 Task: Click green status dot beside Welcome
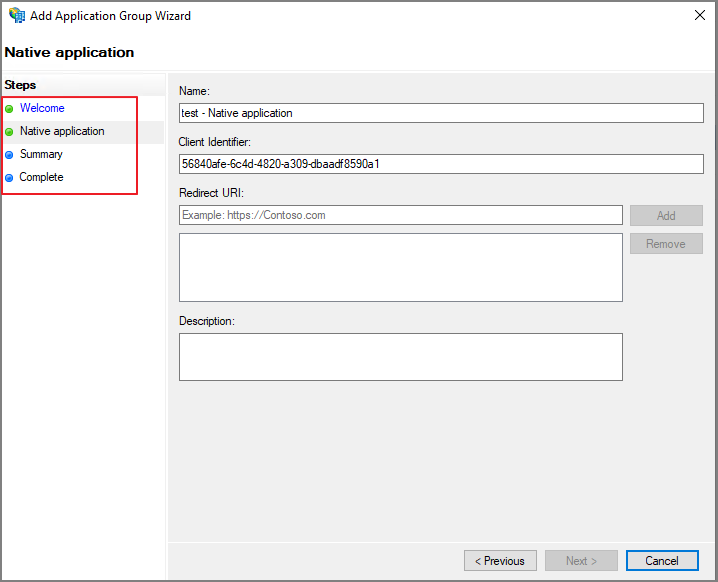(9, 109)
